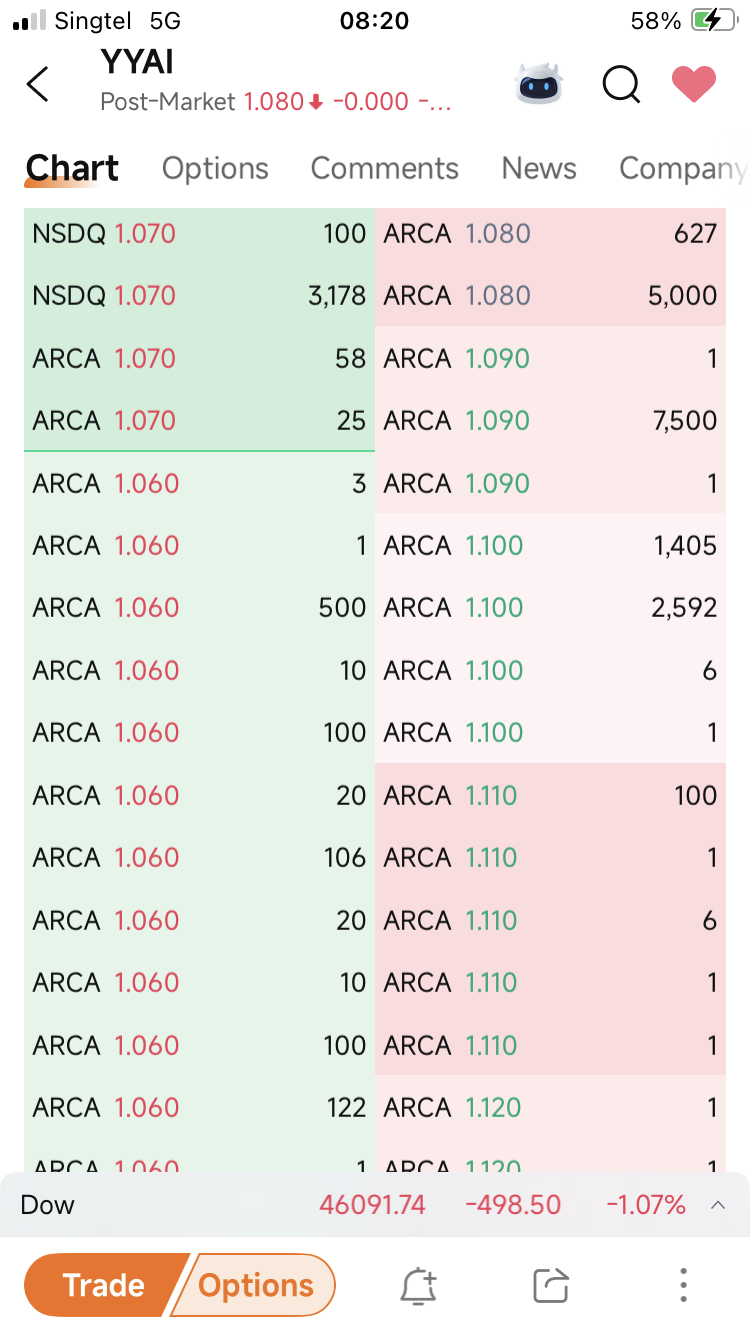Tap the orange Trade button
This screenshot has width=750, height=1334.
pyautogui.click(x=104, y=1285)
